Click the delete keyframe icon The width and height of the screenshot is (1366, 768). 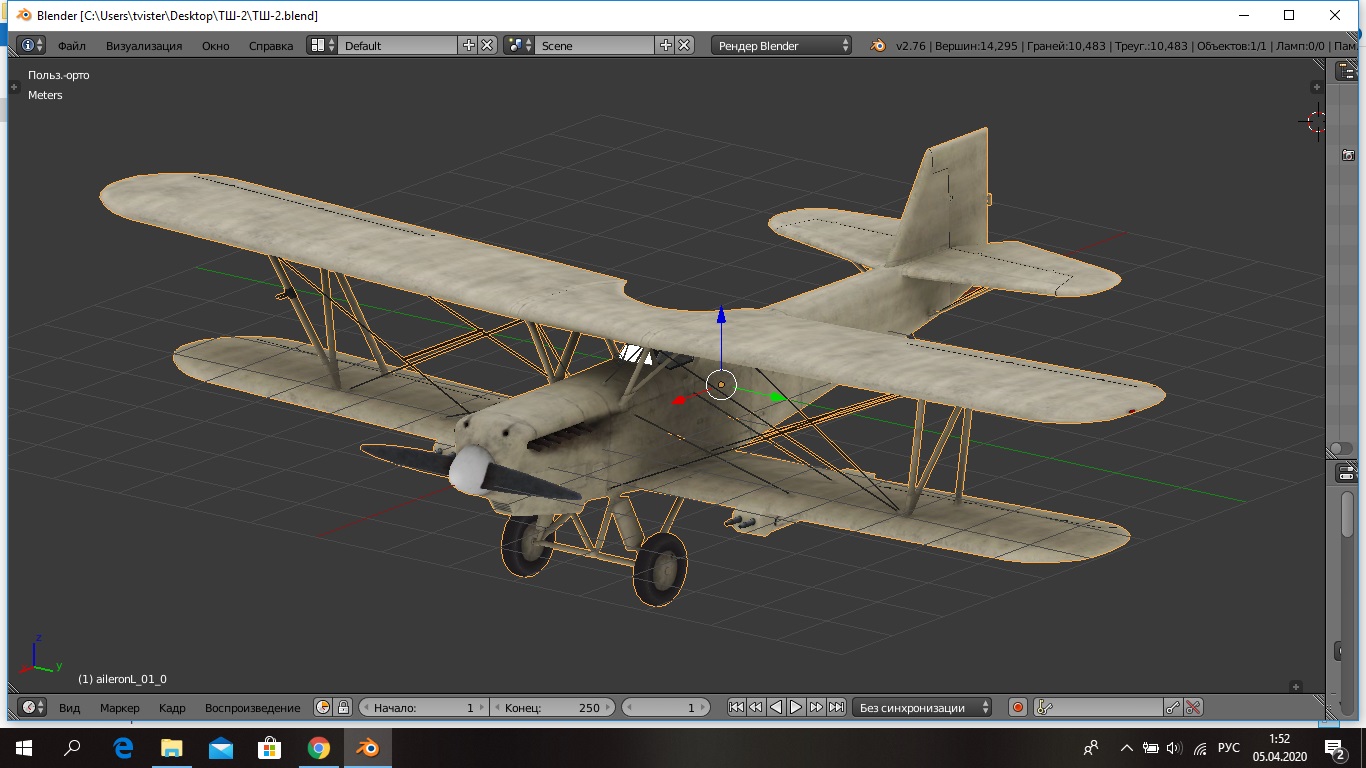click(1193, 707)
